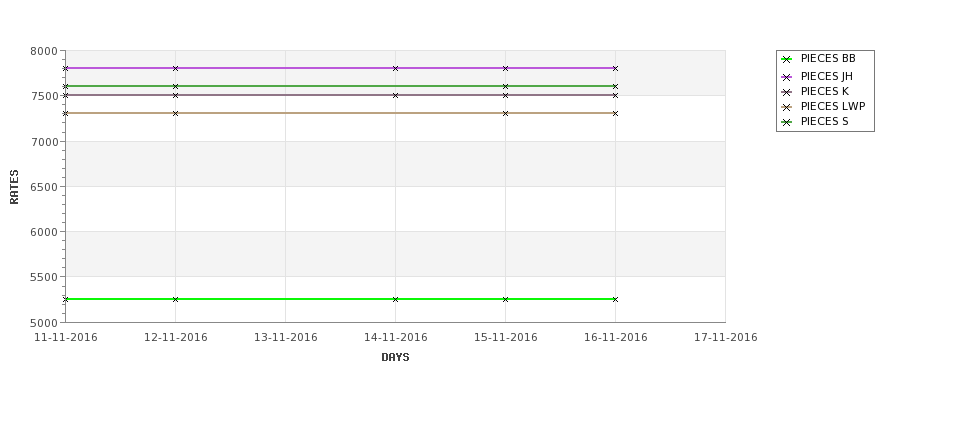
Task: Click the PIECES K point on 14-11-2016
Action: (395, 95)
